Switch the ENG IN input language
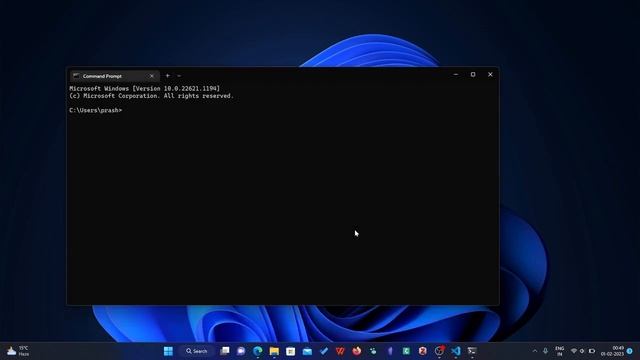The height and width of the screenshot is (360, 640). [560, 351]
